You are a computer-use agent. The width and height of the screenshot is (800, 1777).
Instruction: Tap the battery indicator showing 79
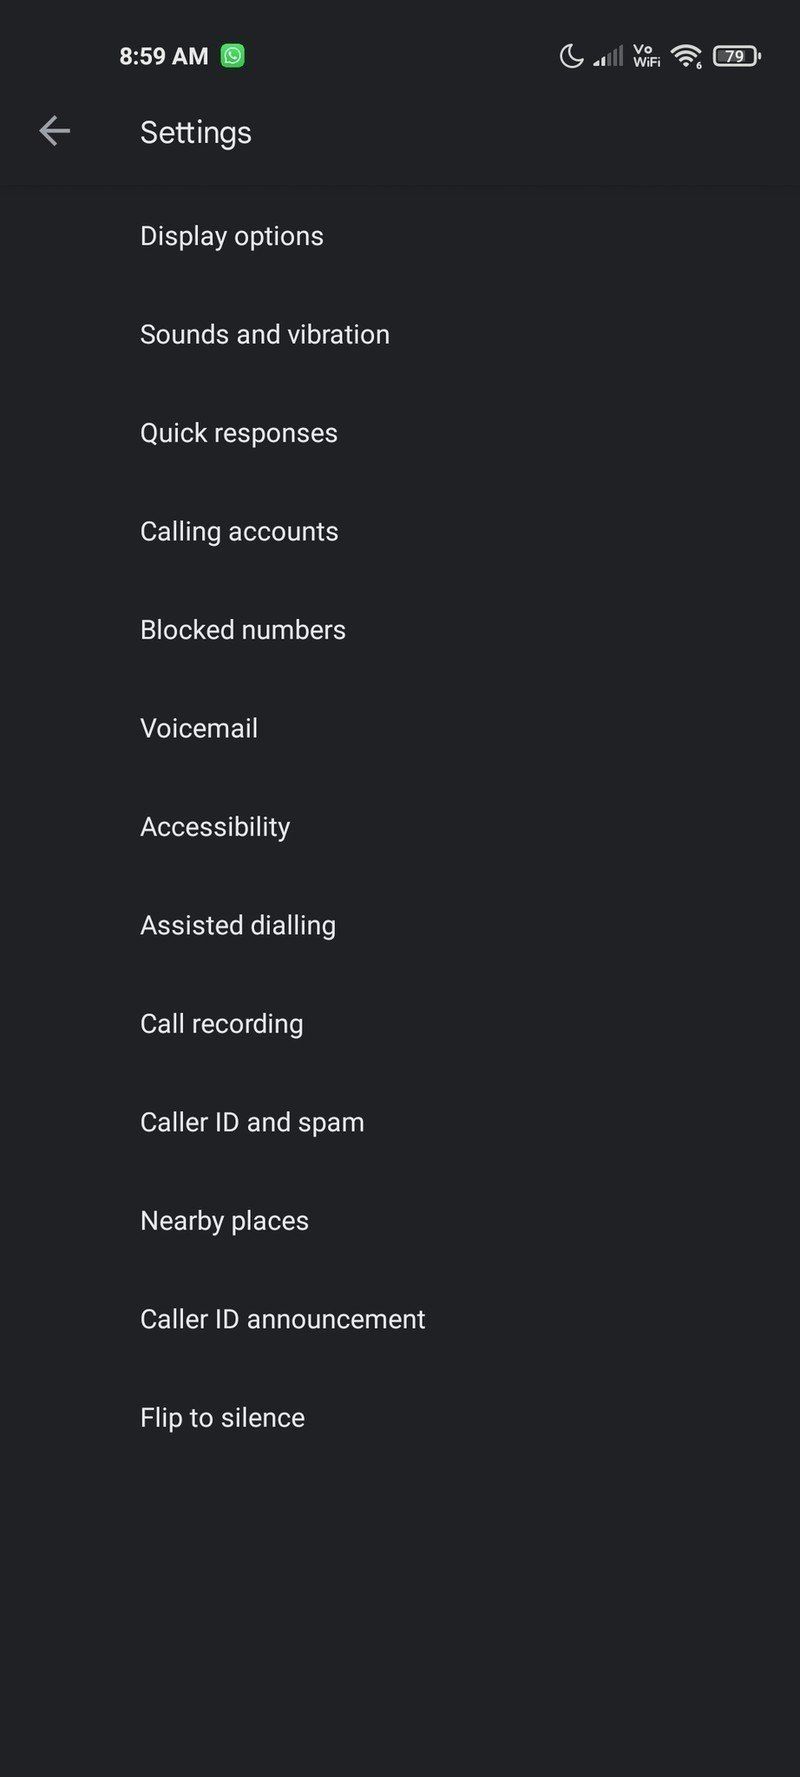[x=734, y=55]
